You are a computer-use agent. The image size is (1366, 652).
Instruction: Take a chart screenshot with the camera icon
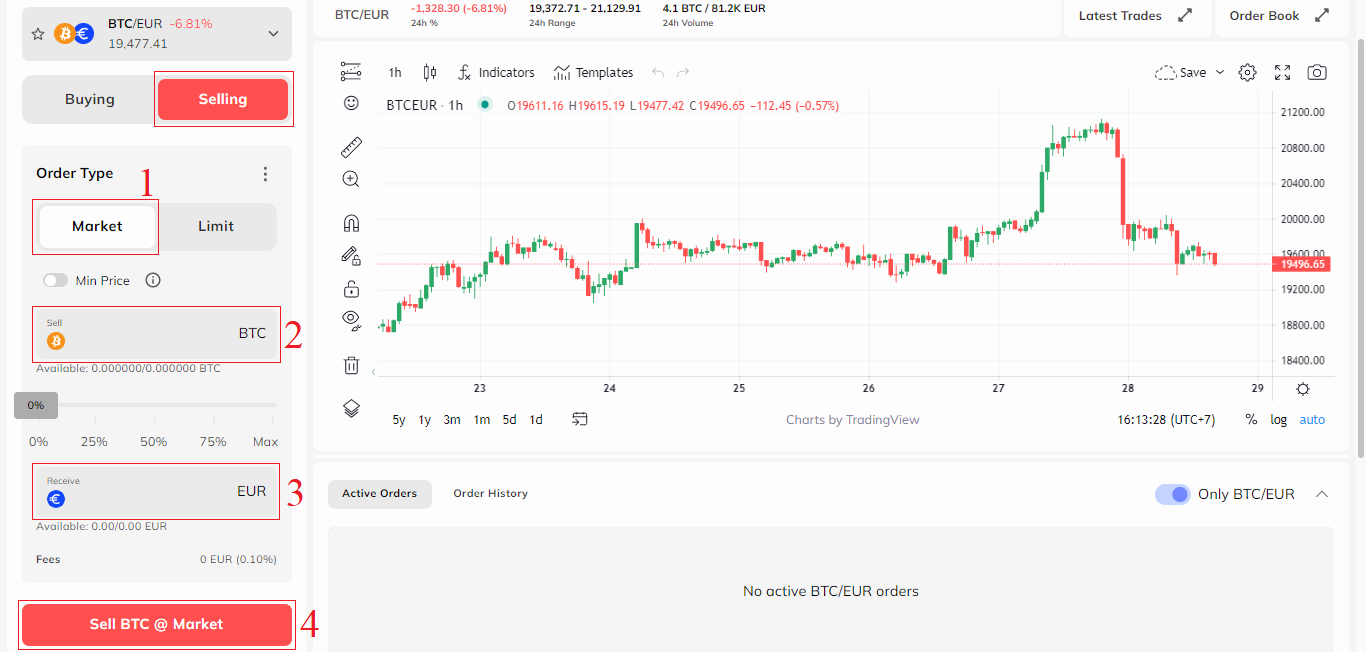[x=1317, y=71]
